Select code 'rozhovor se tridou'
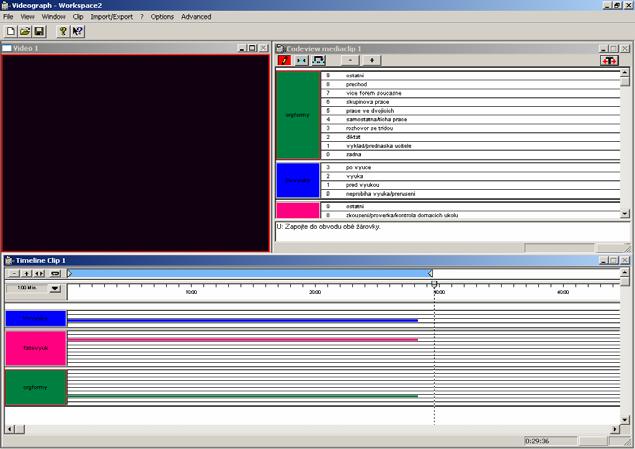Viewport: 635px width, 449px height. click(x=471, y=128)
